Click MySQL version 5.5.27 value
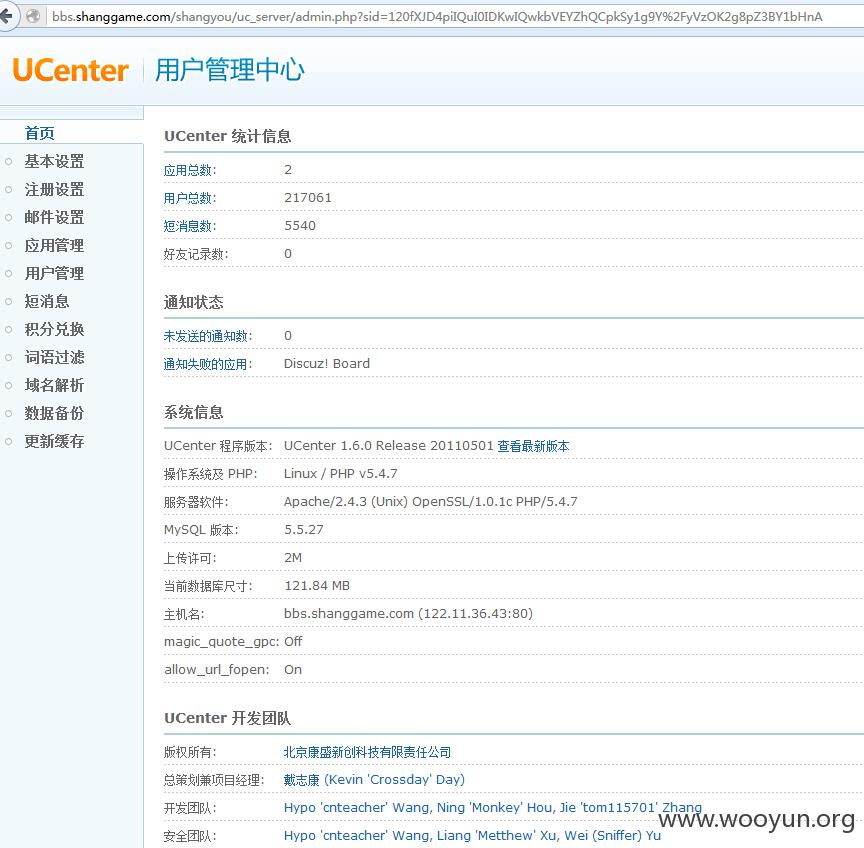Screen dimensions: 864x848 304,530
